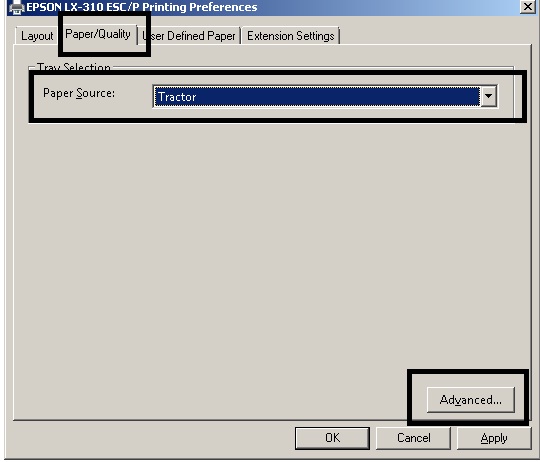This screenshot has width=540, height=462.
Task: Dismiss the dialog using Cancel
Action: 414,438
